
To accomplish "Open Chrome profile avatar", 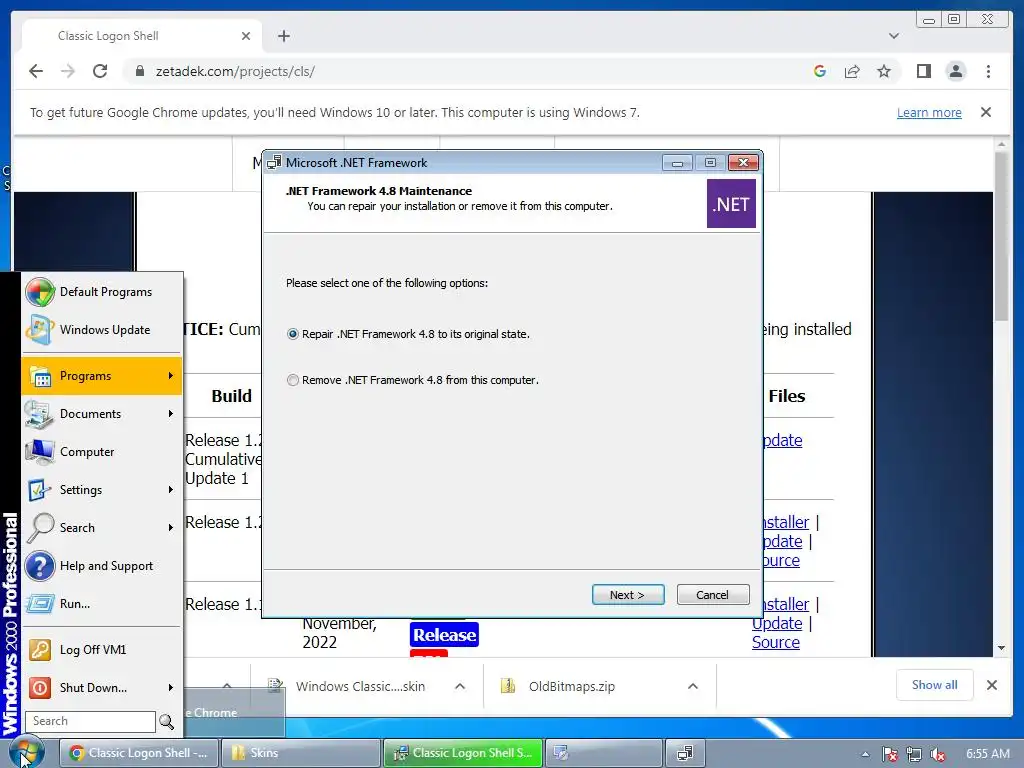I will (x=955, y=71).
